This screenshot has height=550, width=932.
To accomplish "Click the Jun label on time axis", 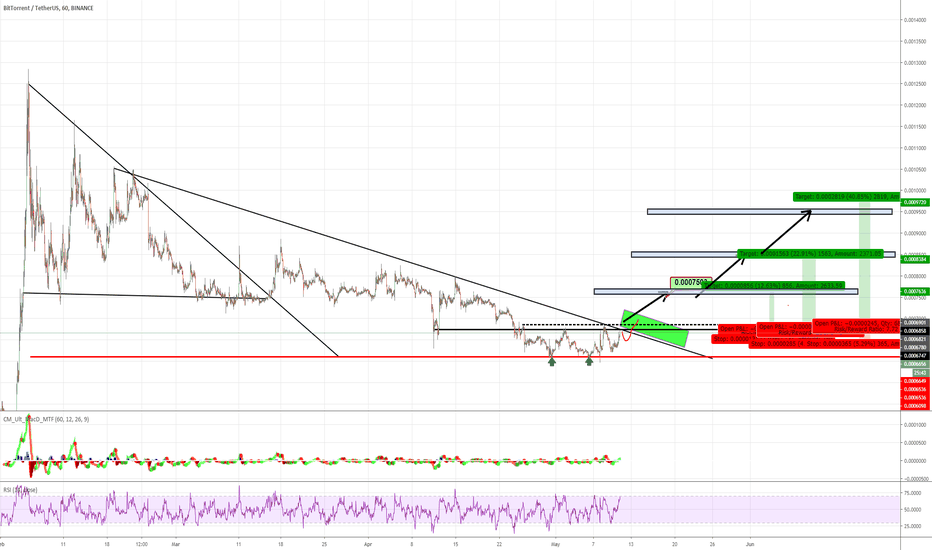I will [750, 543].
